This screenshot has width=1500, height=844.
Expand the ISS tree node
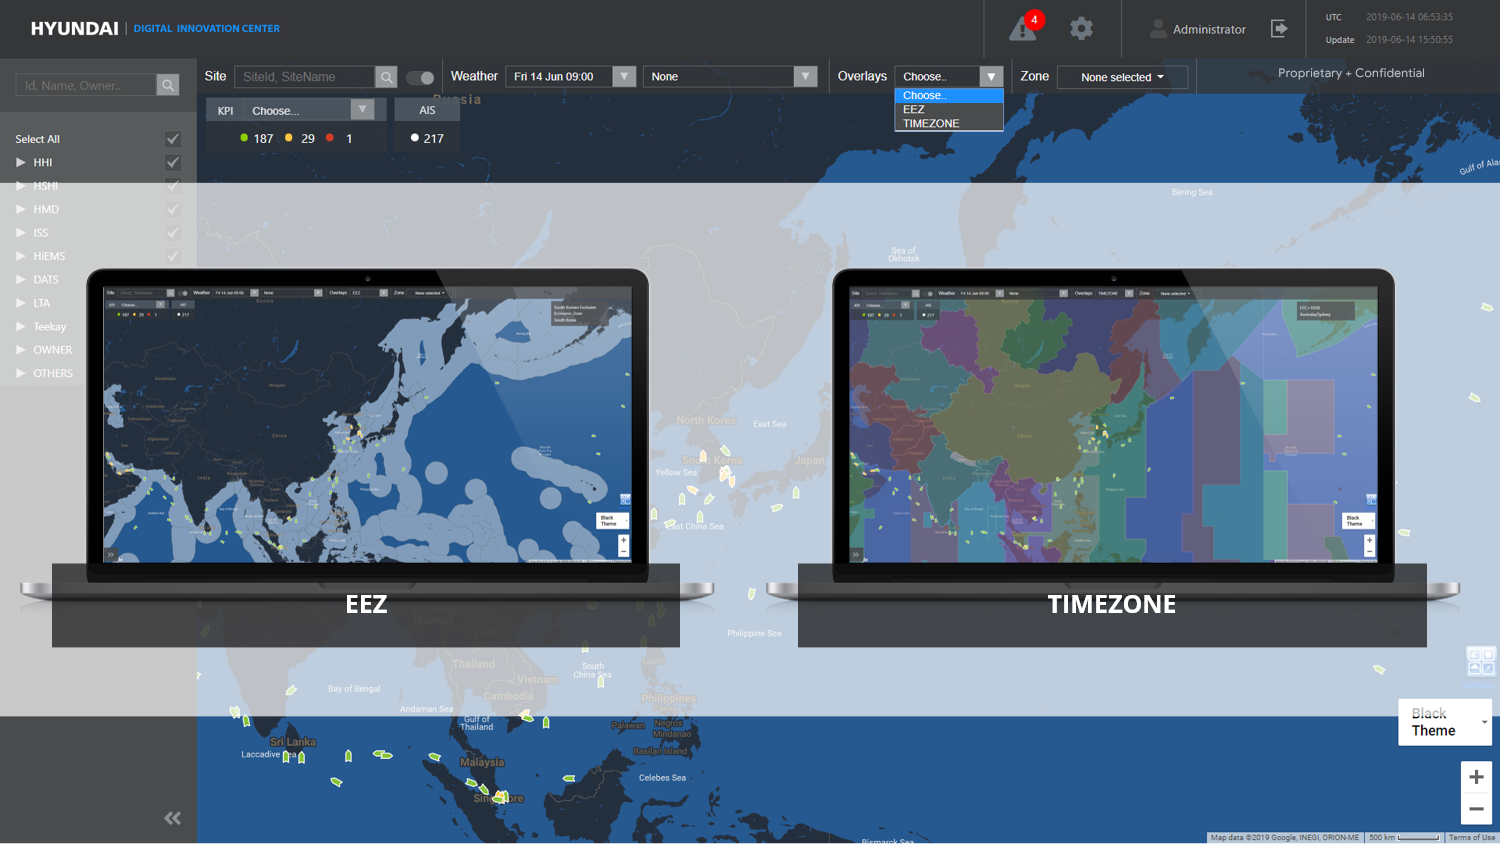[x=21, y=232]
